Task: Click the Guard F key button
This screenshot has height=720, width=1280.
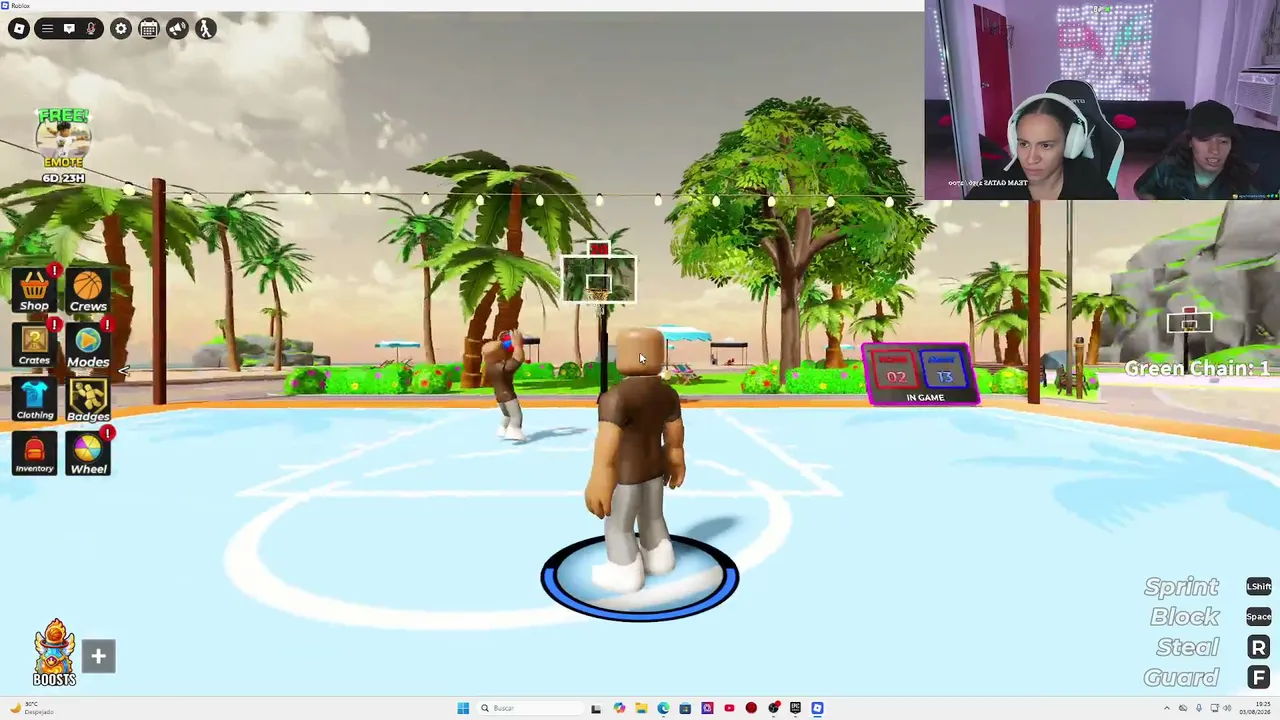Action: 1258,678
